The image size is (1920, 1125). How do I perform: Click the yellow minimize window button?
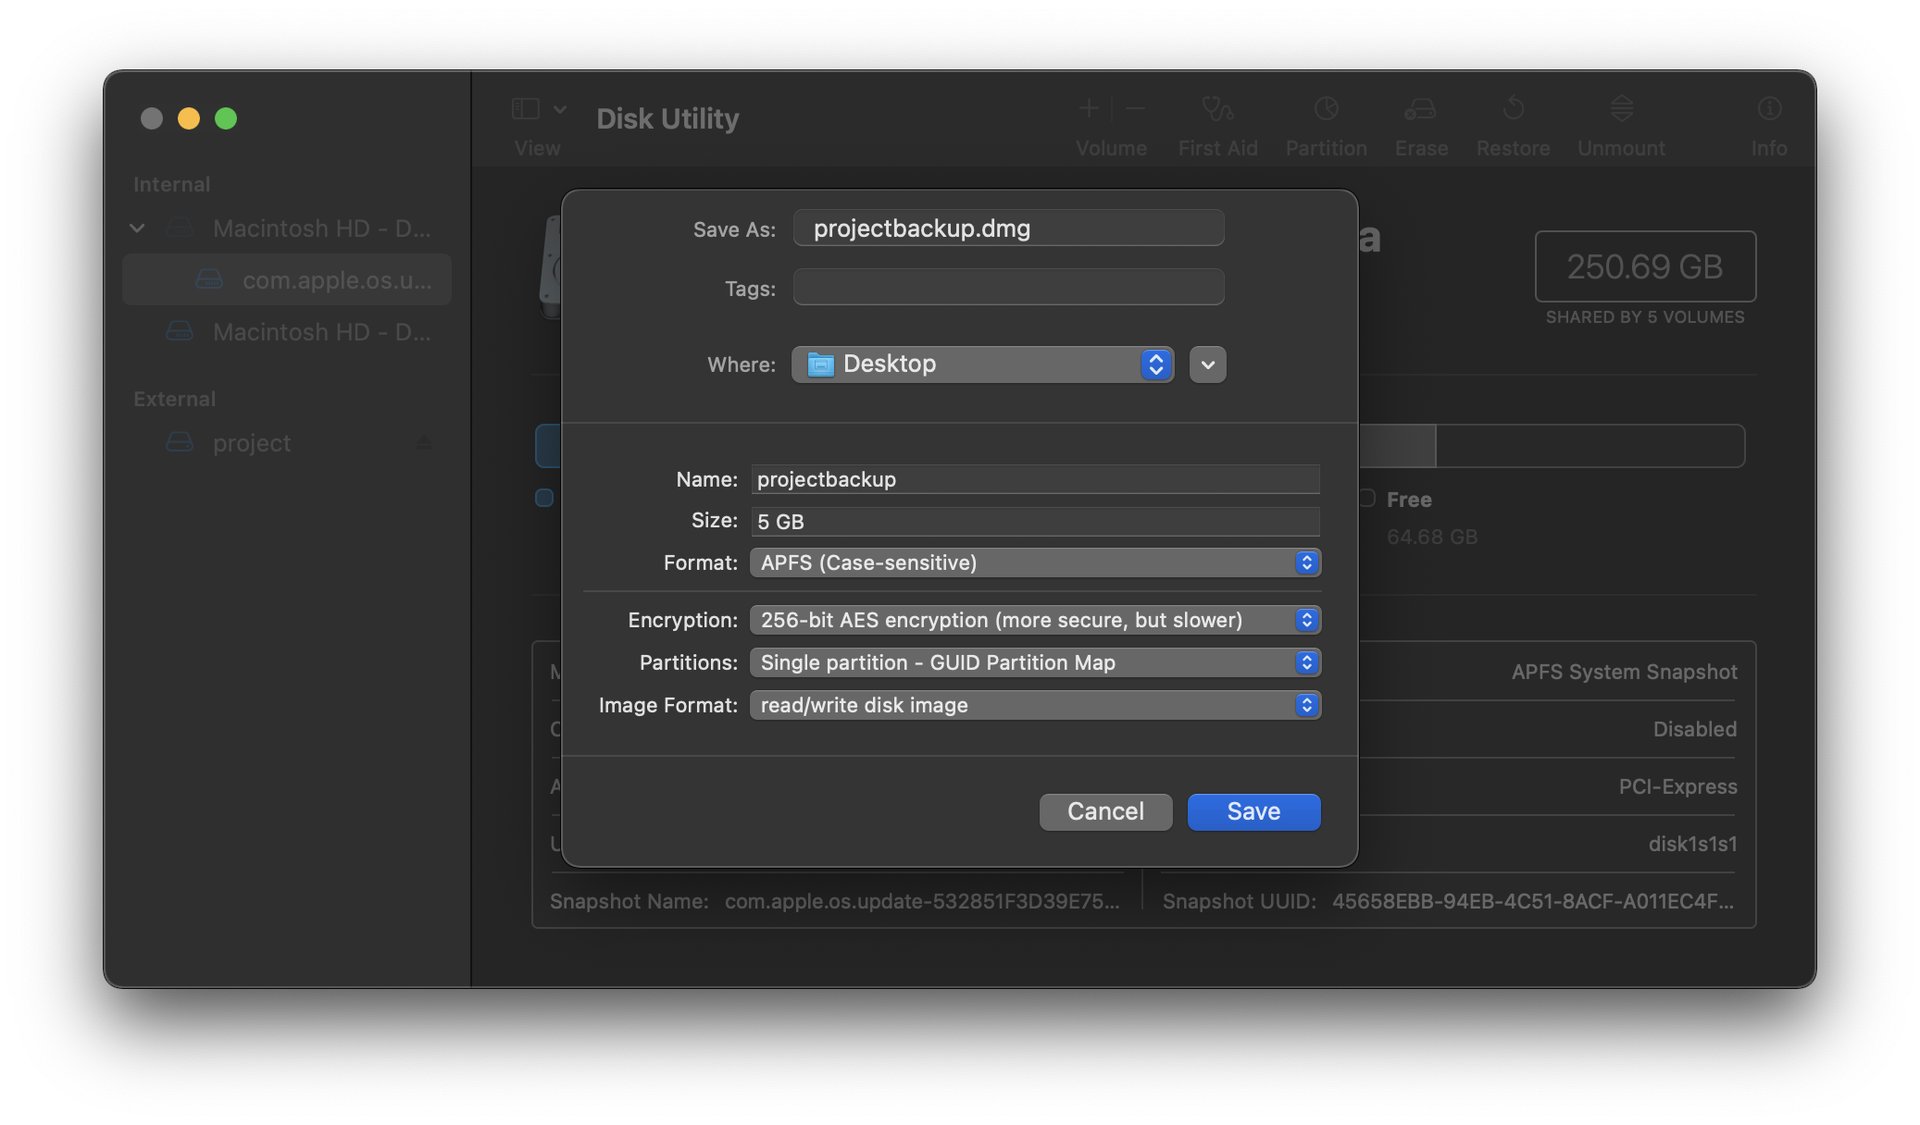(188, 118)
